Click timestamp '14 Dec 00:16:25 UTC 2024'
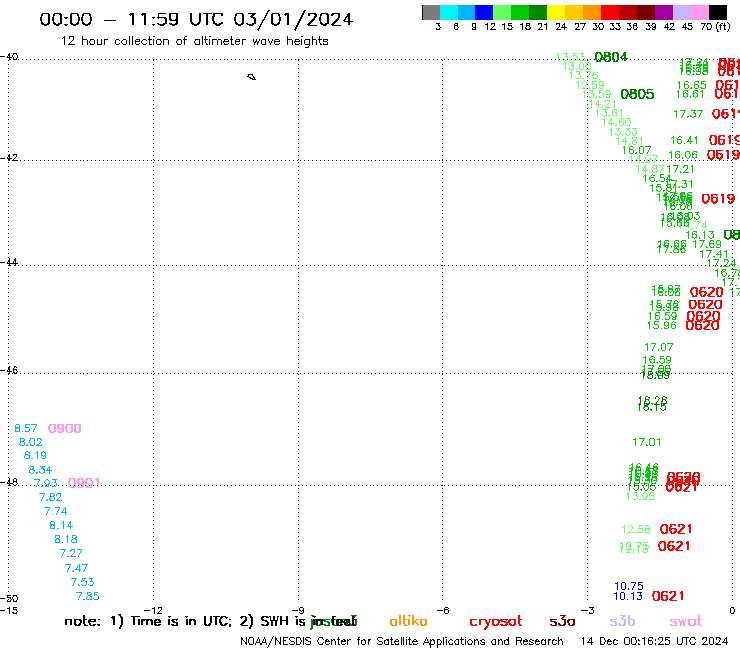 tap(654, 641)
